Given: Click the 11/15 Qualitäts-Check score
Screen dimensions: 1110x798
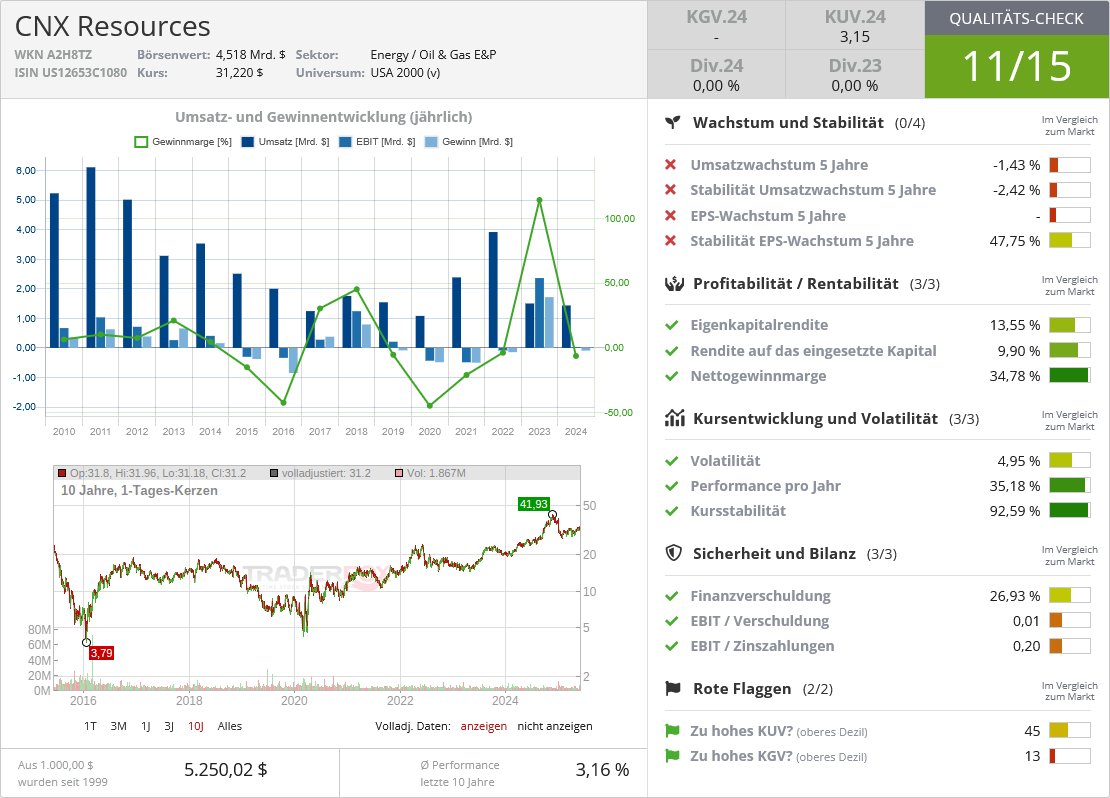Looking at the screenshot, I should tap(1017, 67).
